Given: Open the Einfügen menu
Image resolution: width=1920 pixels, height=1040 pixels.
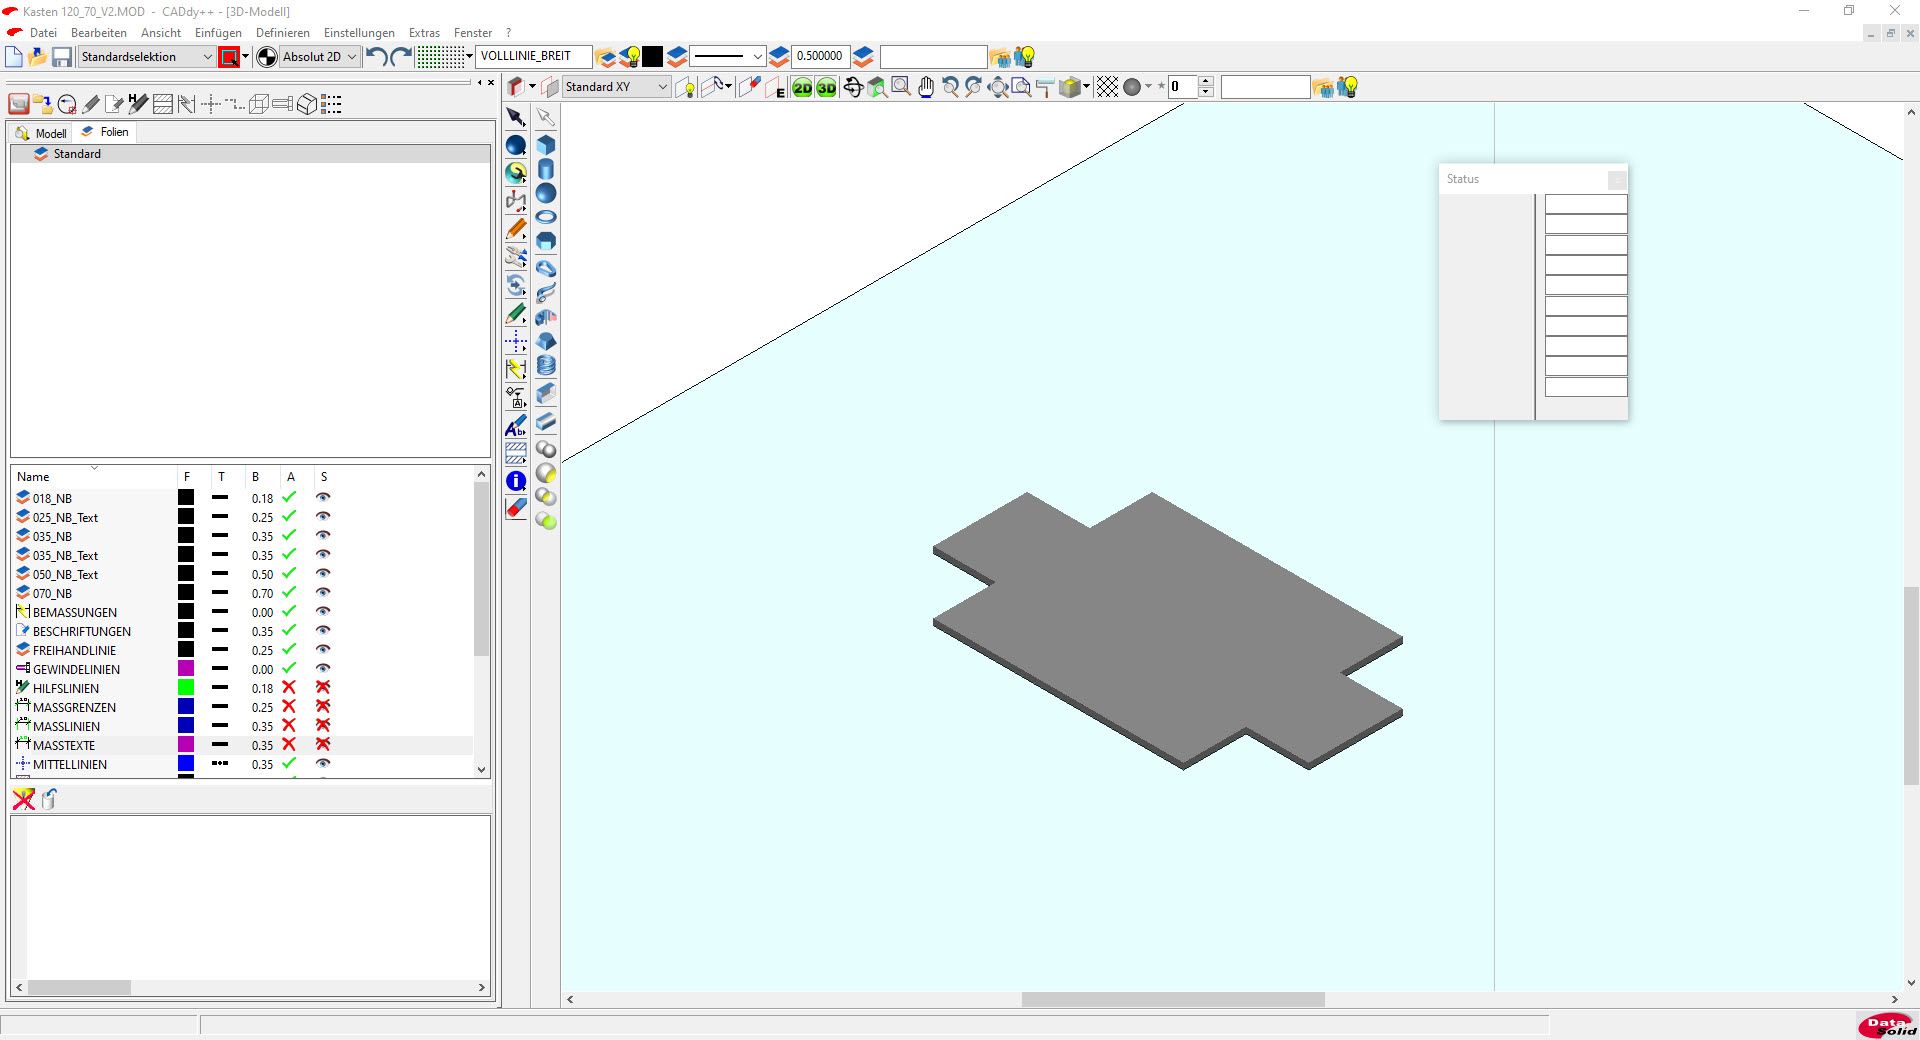Looking at the screenshot, I should coord(218,33).
